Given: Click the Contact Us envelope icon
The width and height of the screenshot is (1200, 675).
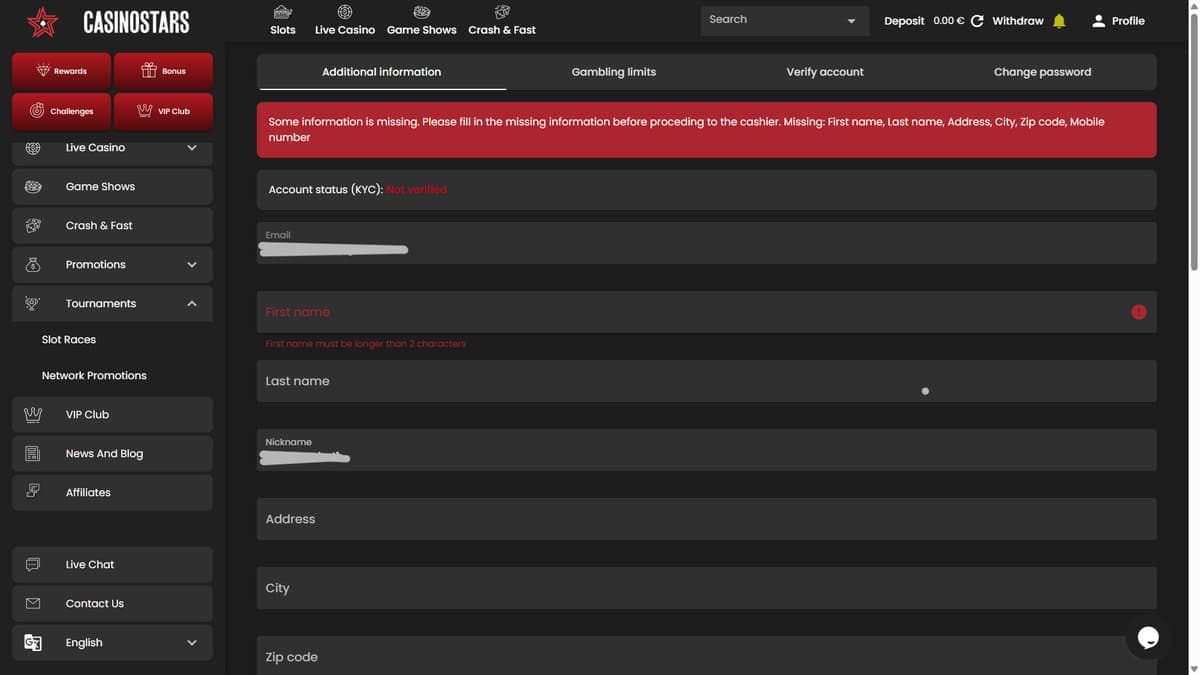Looking at the screenshot, I should coord(33,604).
